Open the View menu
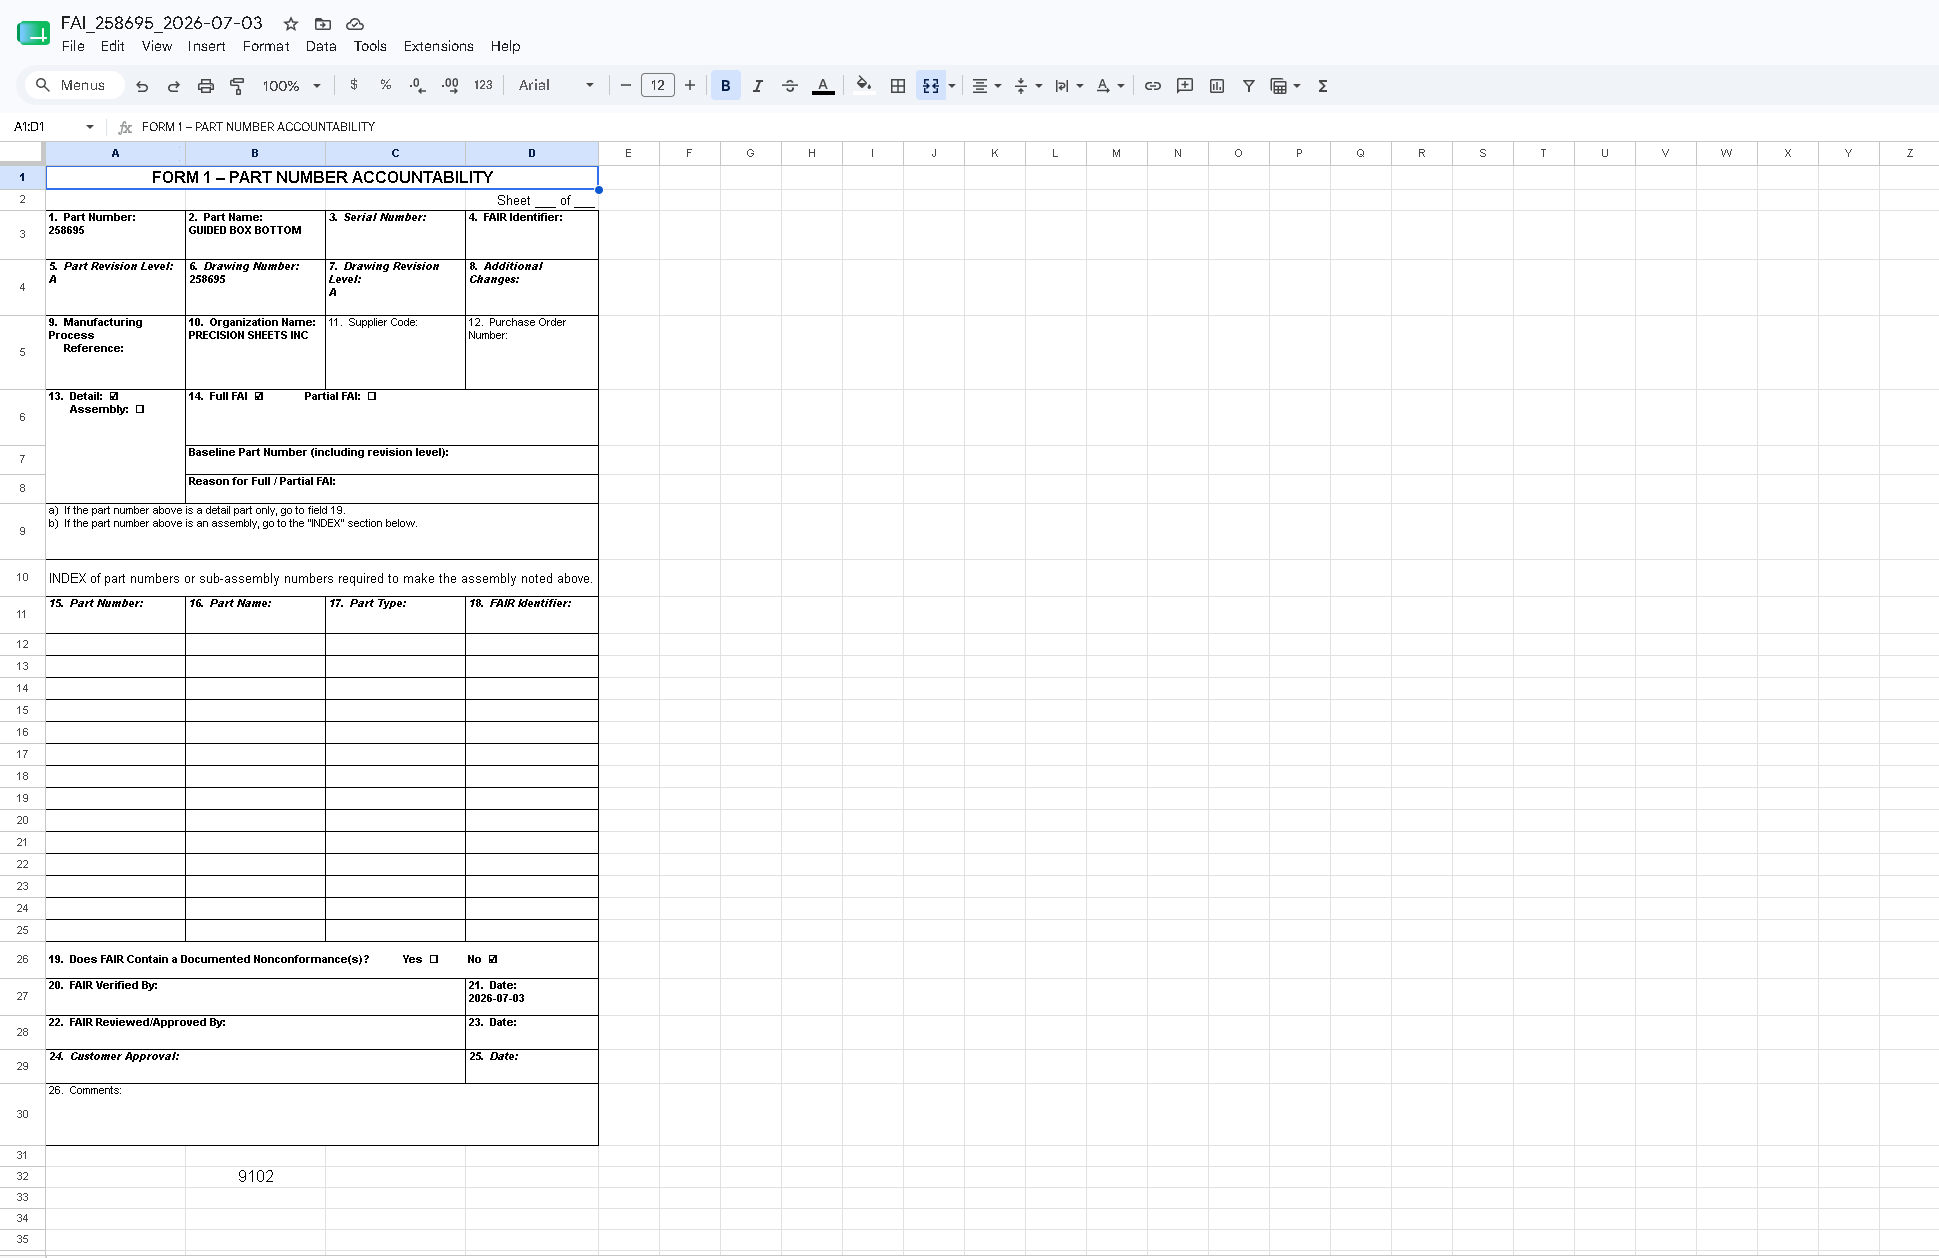Screen dimensions: 1939x1258 click(x=157, y=46)
